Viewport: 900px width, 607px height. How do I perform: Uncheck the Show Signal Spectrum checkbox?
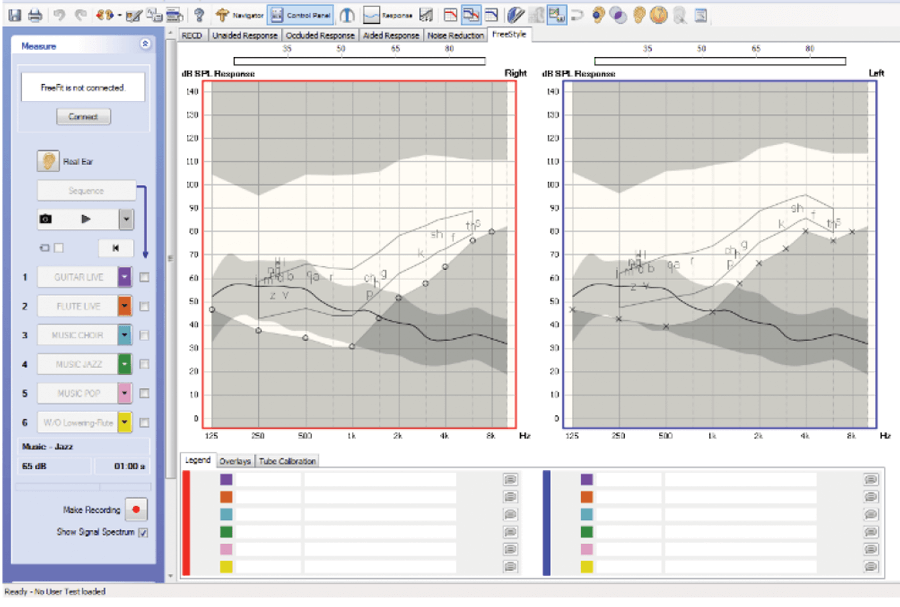pos(143,532)
